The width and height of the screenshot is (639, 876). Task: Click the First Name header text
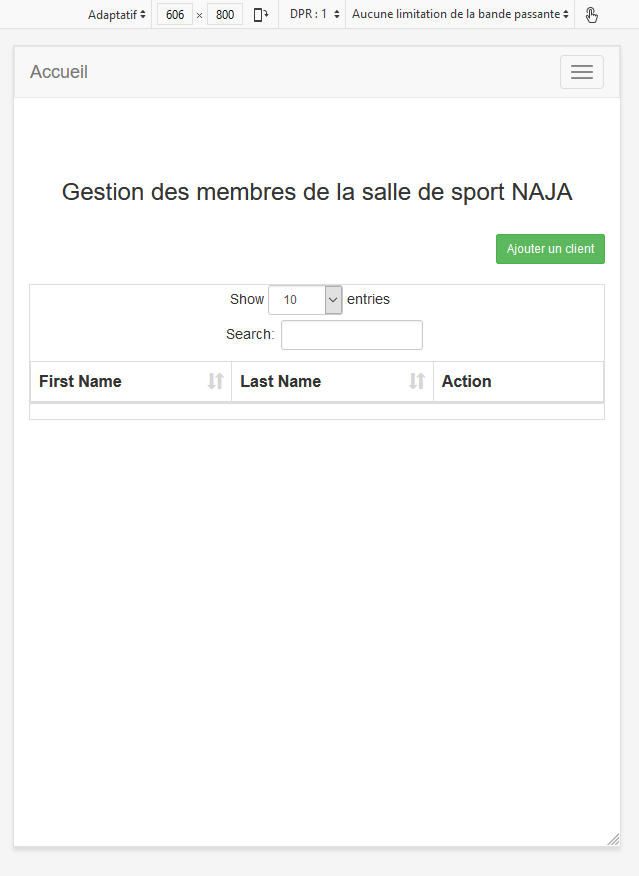click(80, 381)
